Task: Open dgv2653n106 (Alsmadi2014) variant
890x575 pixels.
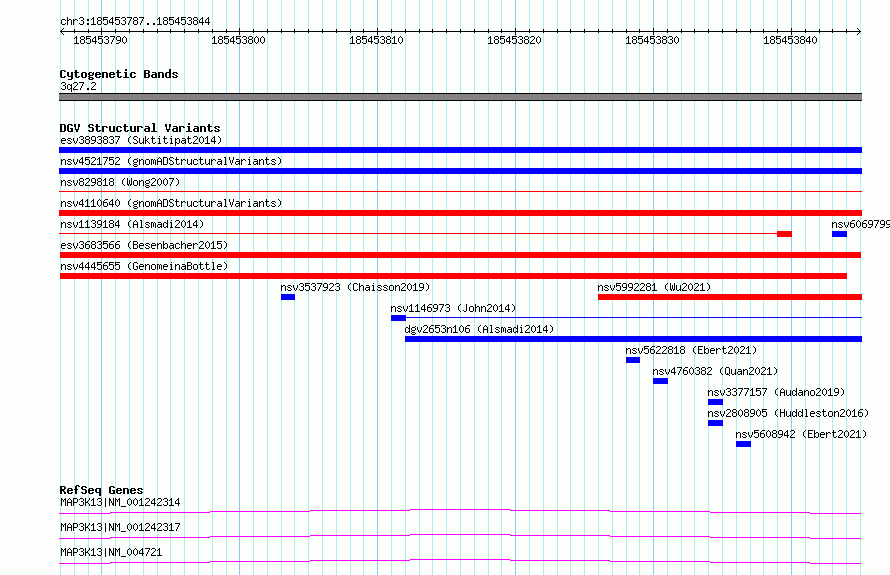Action: pyautogui.click(x=479, y=329)
